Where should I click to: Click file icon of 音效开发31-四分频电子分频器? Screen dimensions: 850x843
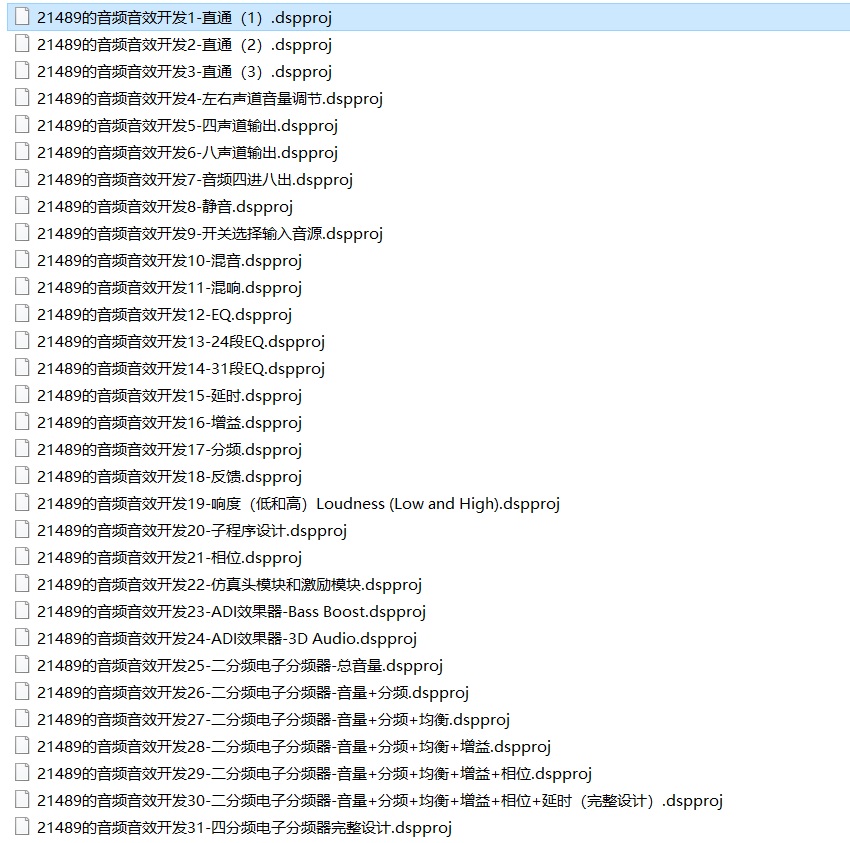tap(22, 827)
